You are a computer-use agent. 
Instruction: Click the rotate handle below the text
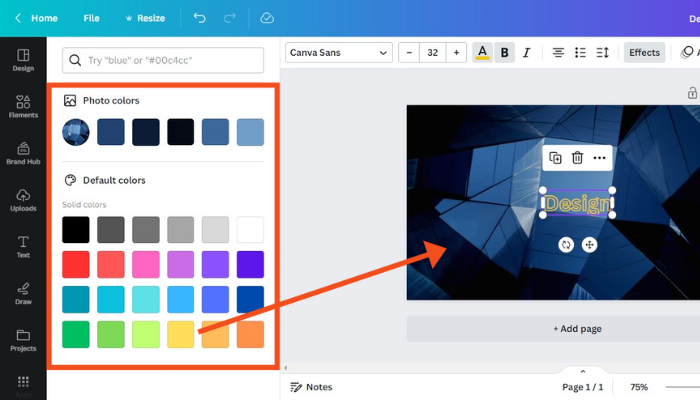566,245
